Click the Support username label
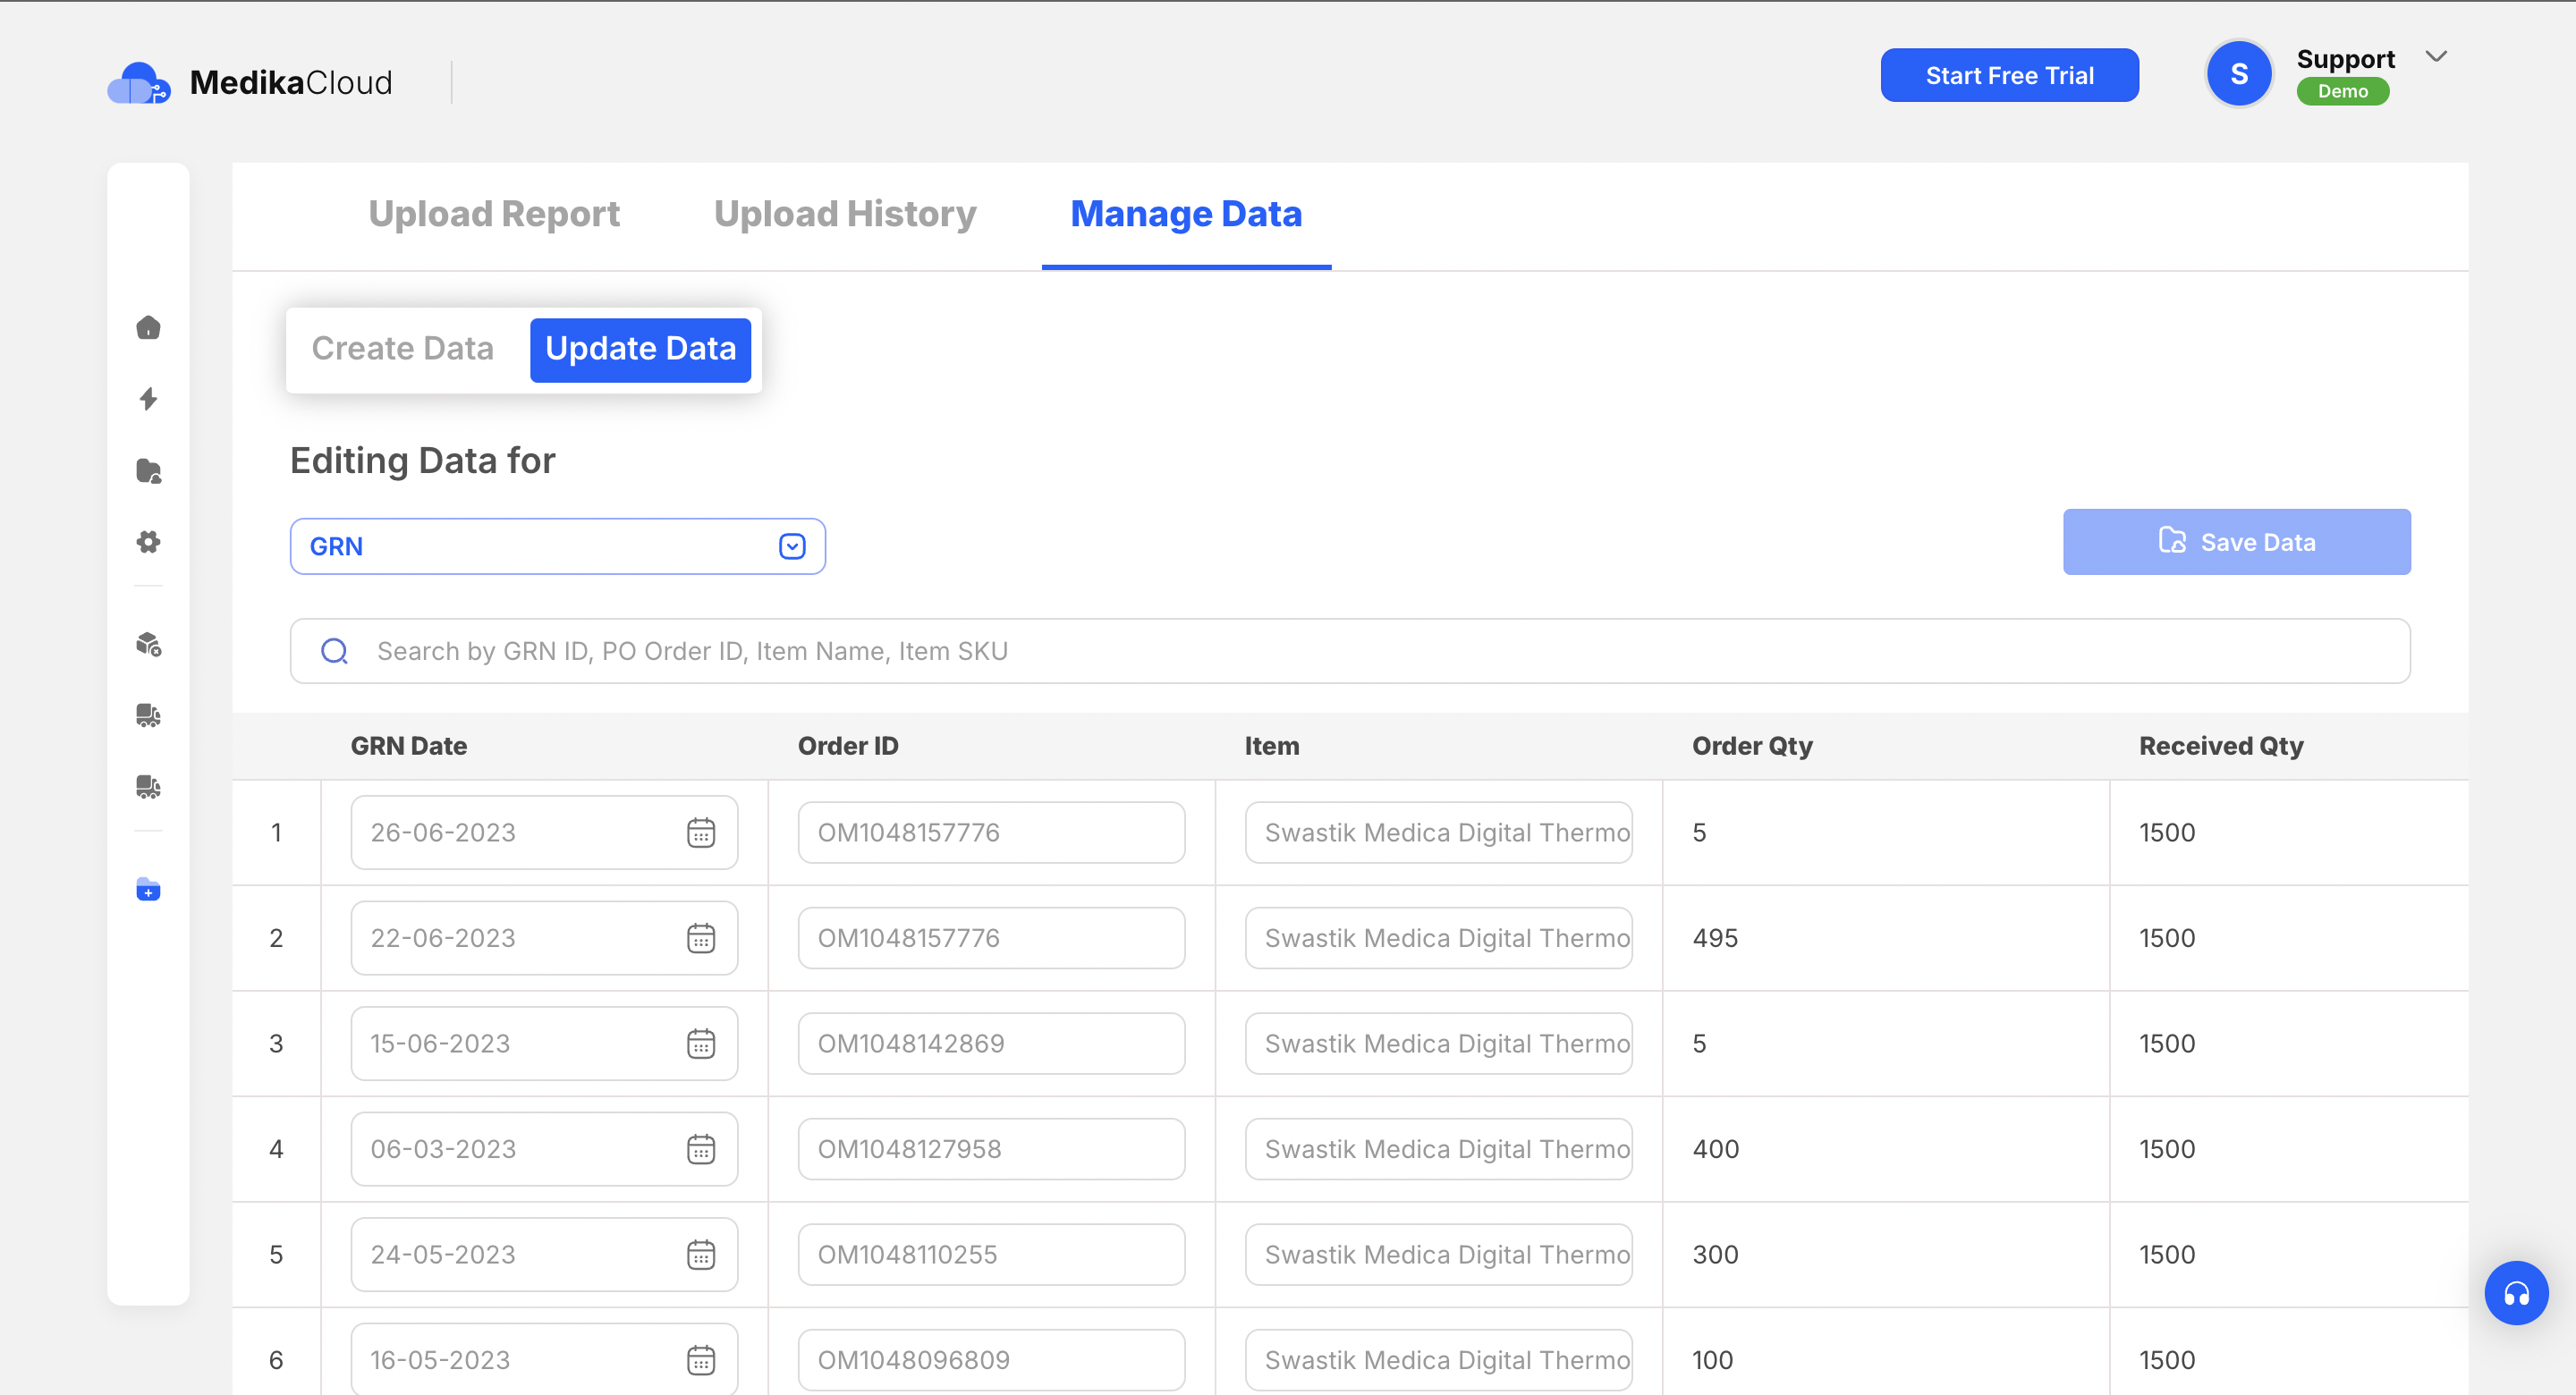Image resolution: width=2576 pixels, height=1395 pixels. pyautogui.click(x=2345, y=59)
